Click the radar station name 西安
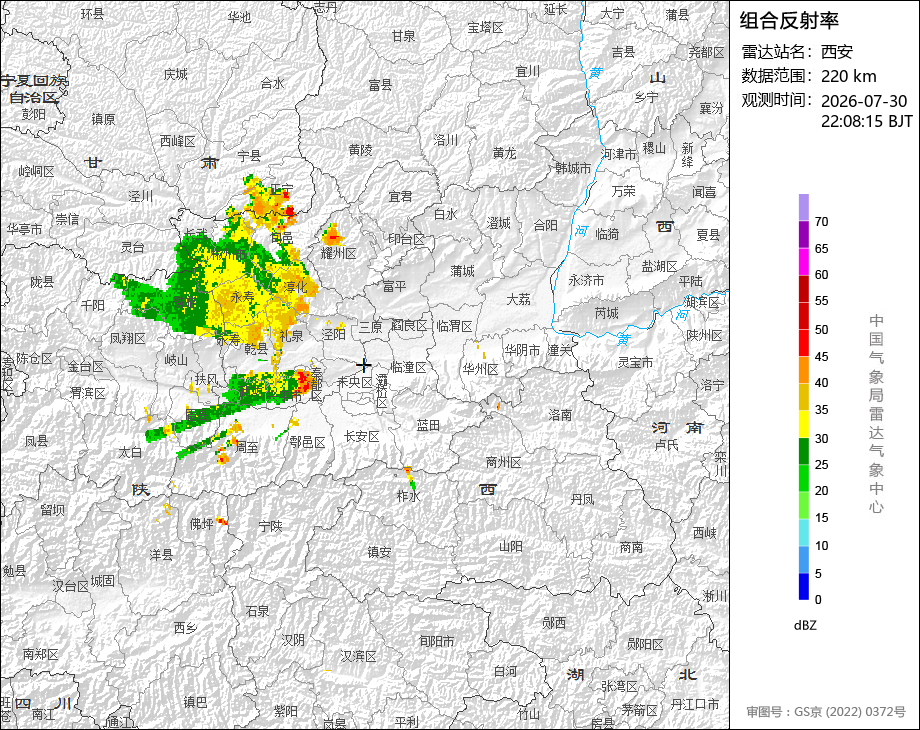Image resolution: width=920 pixels, height=730 pixels. (836, 52)
